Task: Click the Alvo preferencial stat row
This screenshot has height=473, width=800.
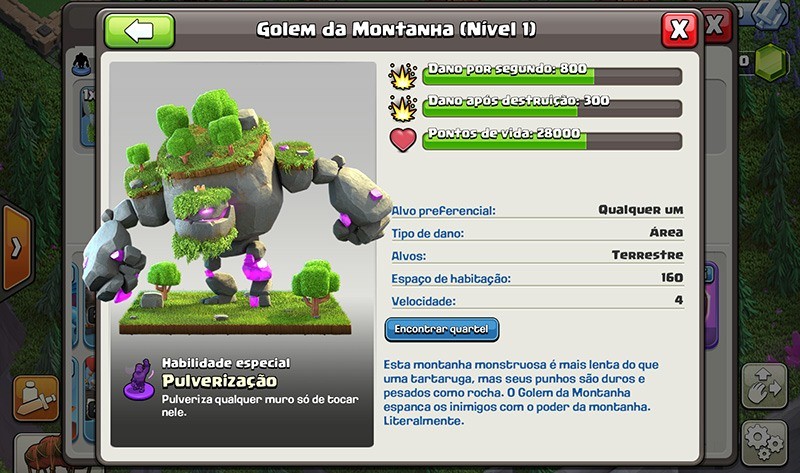Action: point(537,210)
